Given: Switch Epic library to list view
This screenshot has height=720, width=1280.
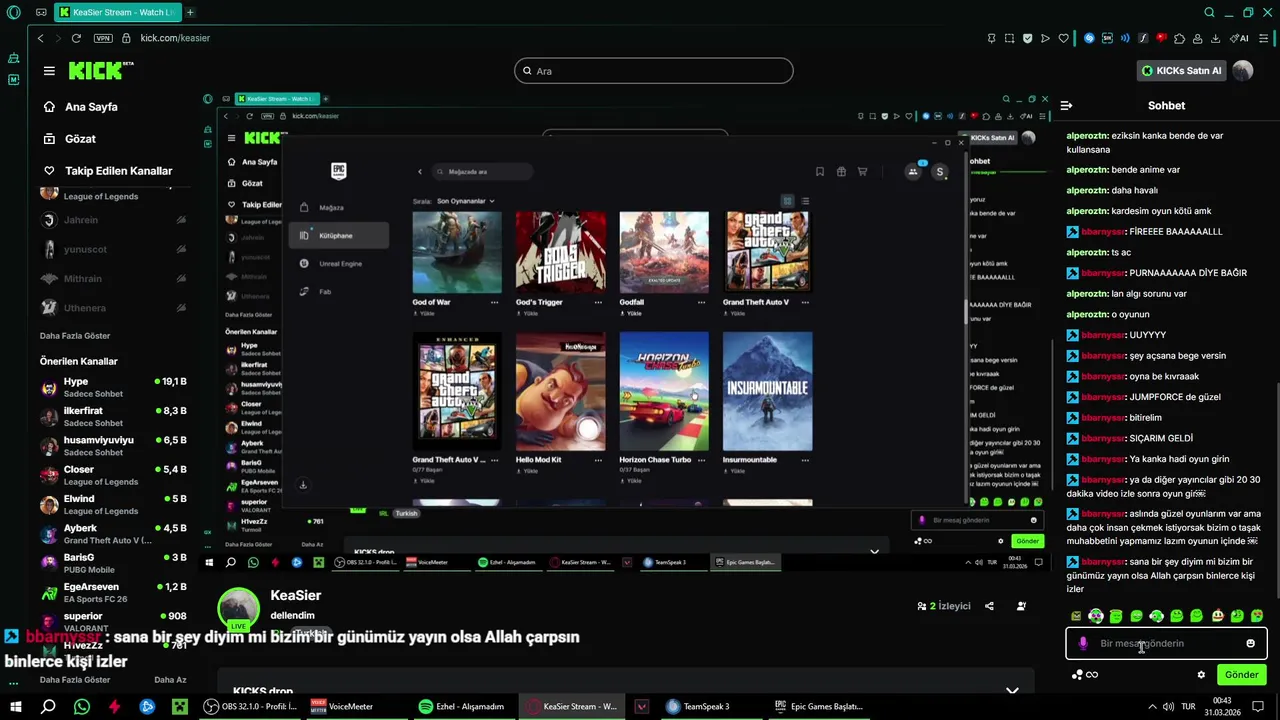Looking at the screenshot, I should (x=805, y=201).
